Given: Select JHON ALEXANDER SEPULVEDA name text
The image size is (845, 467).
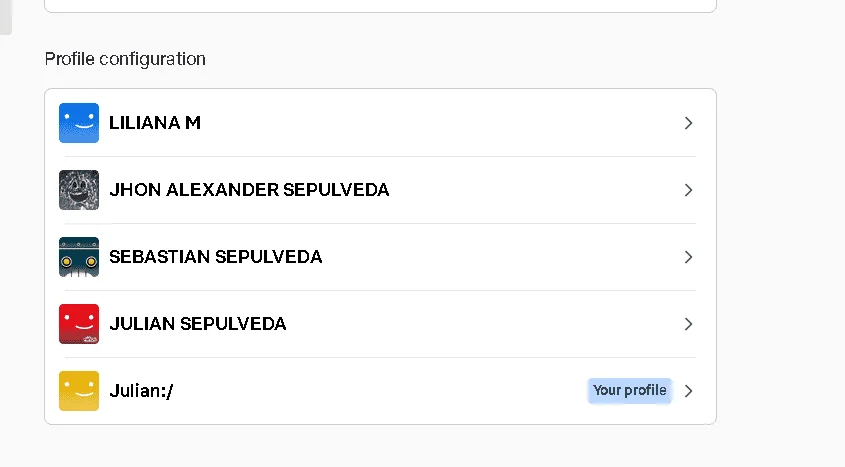Looking at the screenshot, I should click(x=249, y=190).
